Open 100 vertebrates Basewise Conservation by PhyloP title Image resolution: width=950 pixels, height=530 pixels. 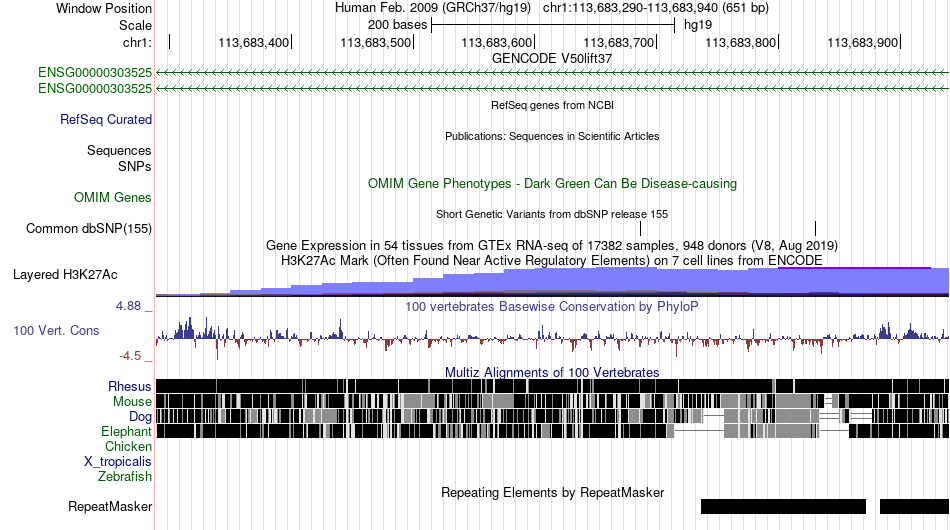click(x=552, y=306)
